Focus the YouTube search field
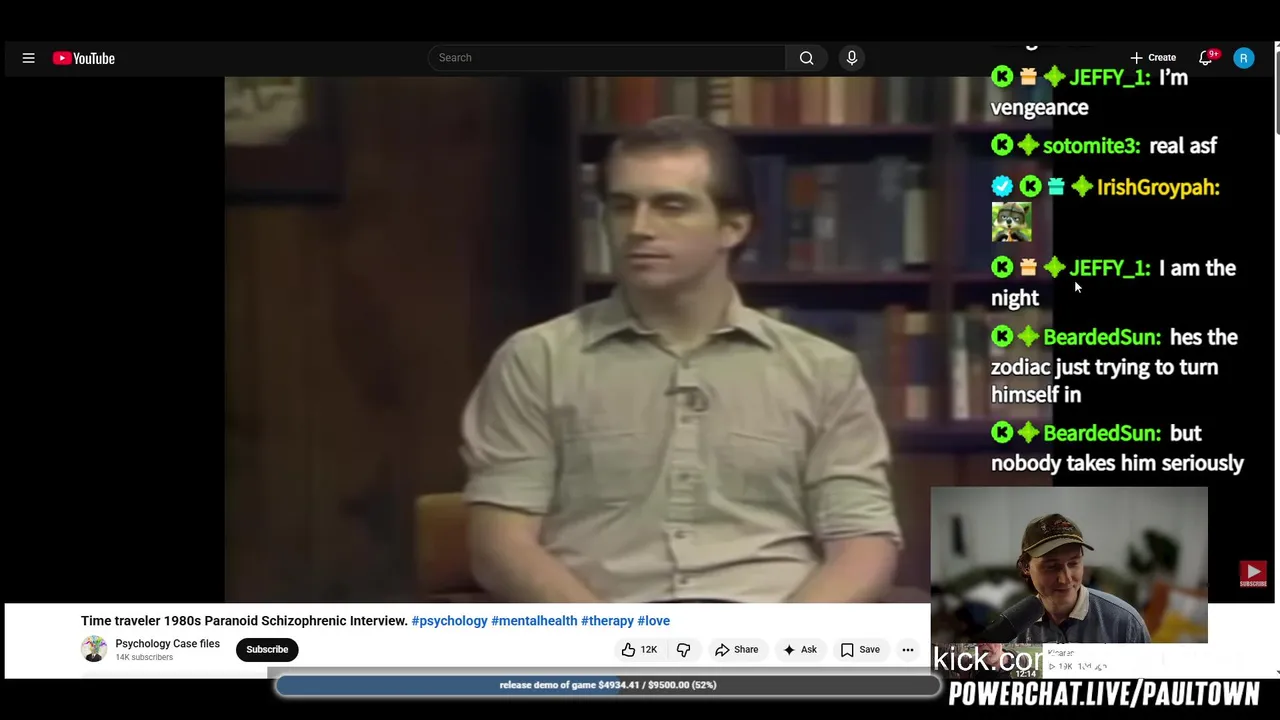Screen dimensions: 1280x720 point(607,58)
